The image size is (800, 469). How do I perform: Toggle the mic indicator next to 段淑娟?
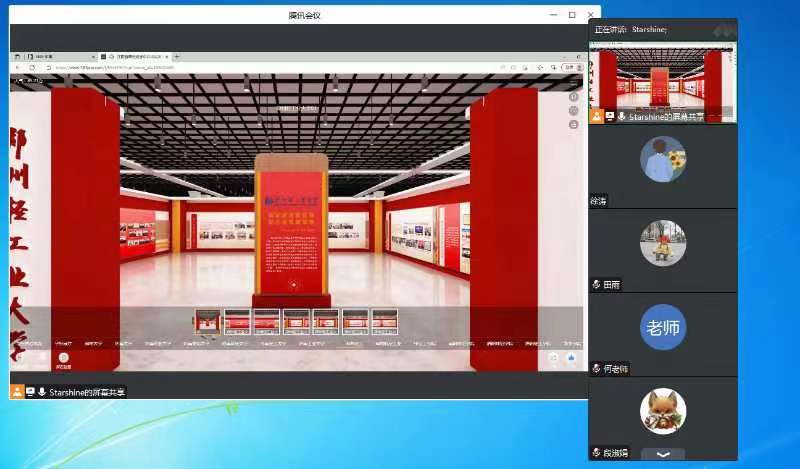coord(596,452)
